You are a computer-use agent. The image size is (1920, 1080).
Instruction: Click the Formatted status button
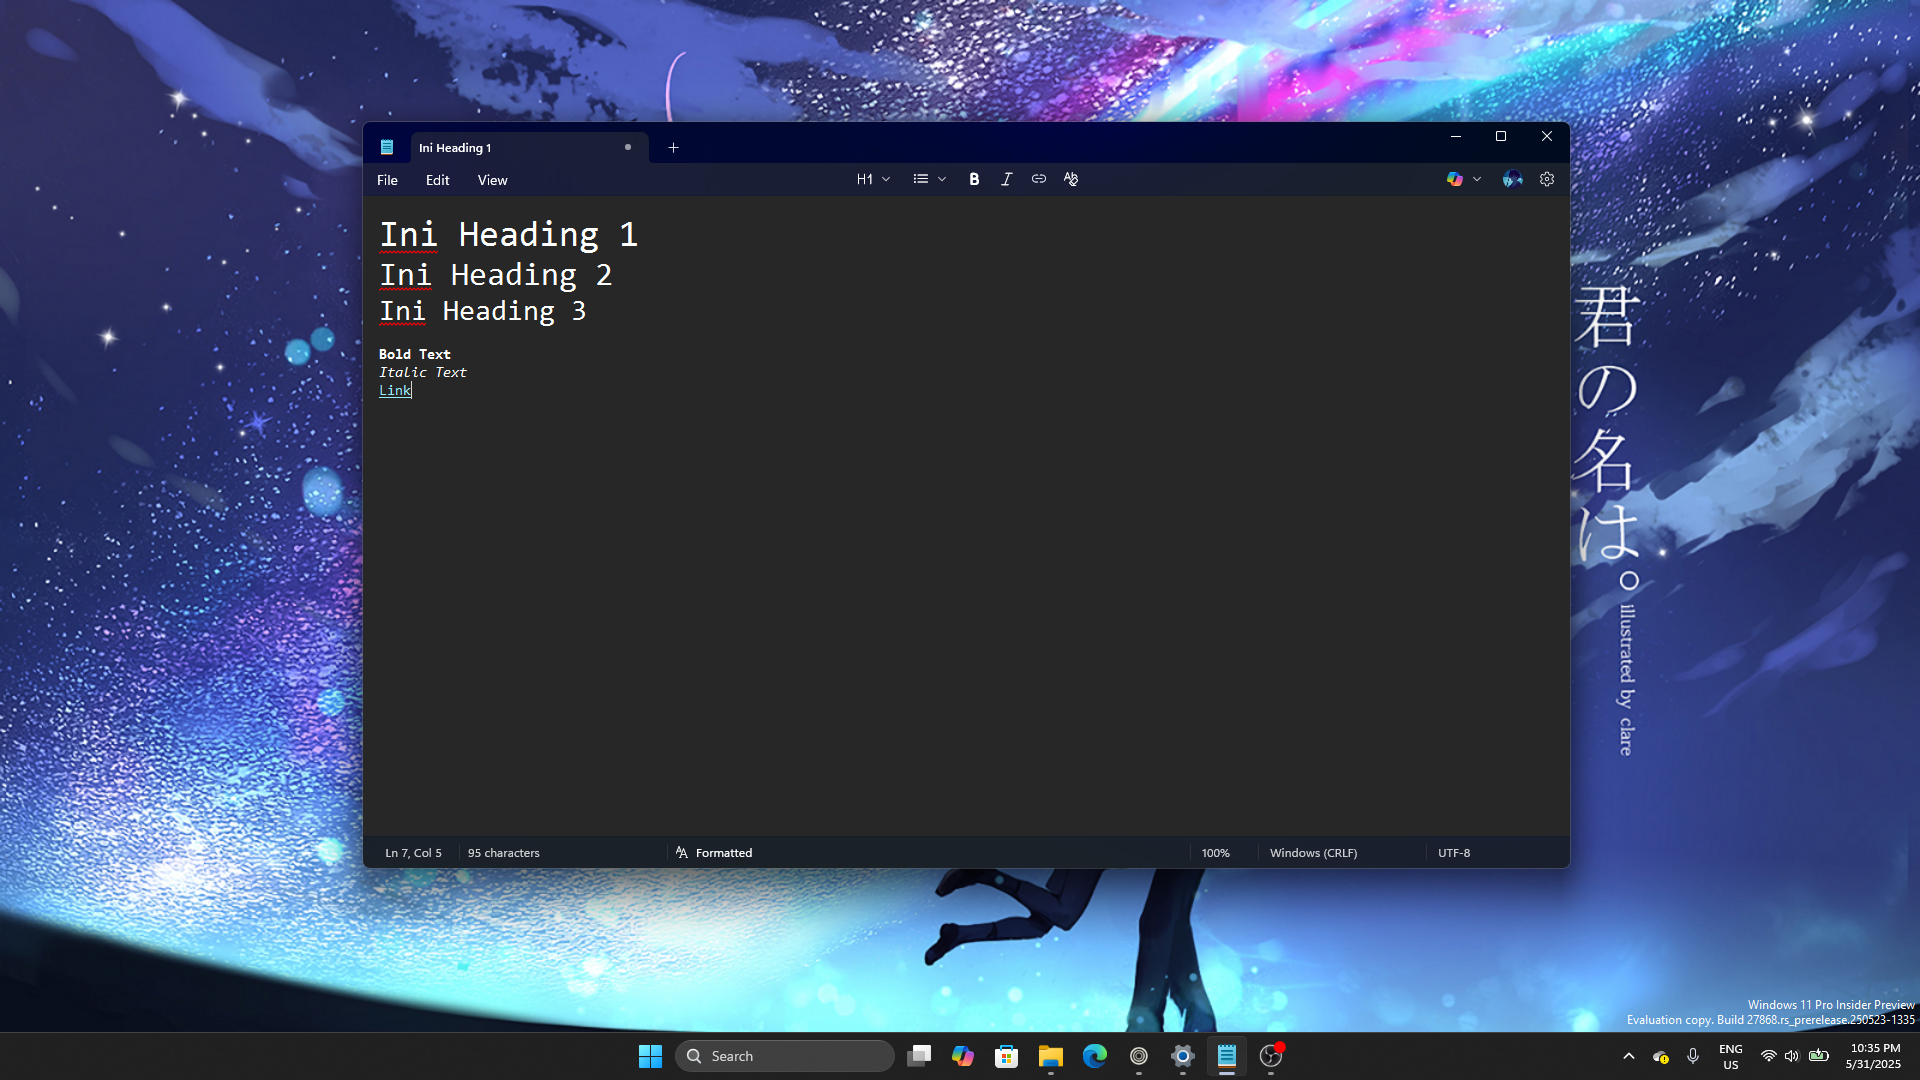pyautogui.click(x=714, y=853)
